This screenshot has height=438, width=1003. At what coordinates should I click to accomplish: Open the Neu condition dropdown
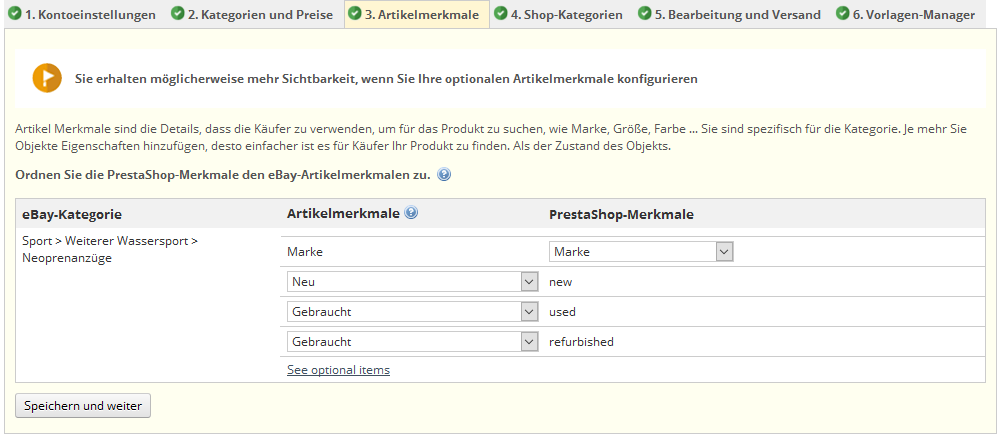click(412, 282)
